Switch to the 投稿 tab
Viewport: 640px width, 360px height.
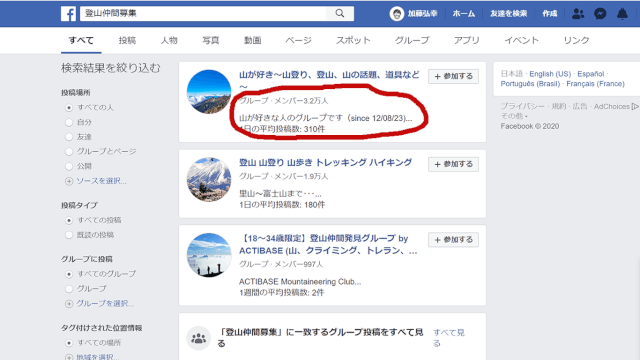tap(127, 40)
